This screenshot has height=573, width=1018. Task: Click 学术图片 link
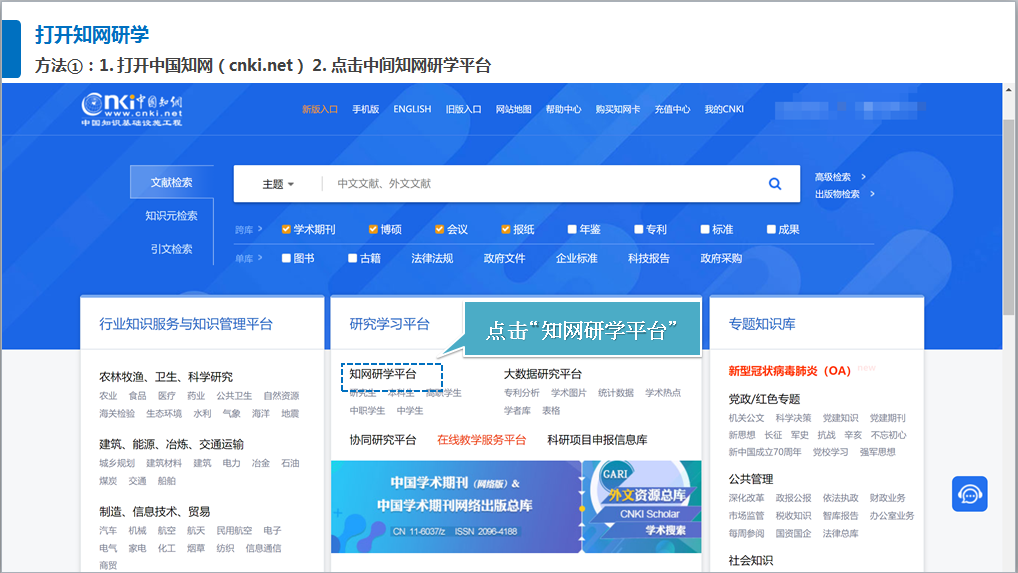pos(569,393)
